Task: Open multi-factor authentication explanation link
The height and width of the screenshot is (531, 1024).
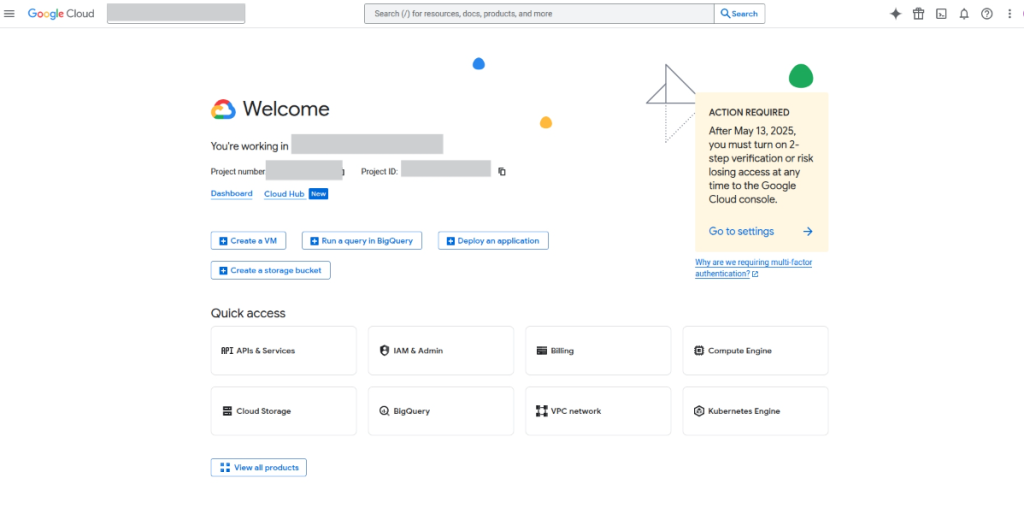Action: point(754,268)
